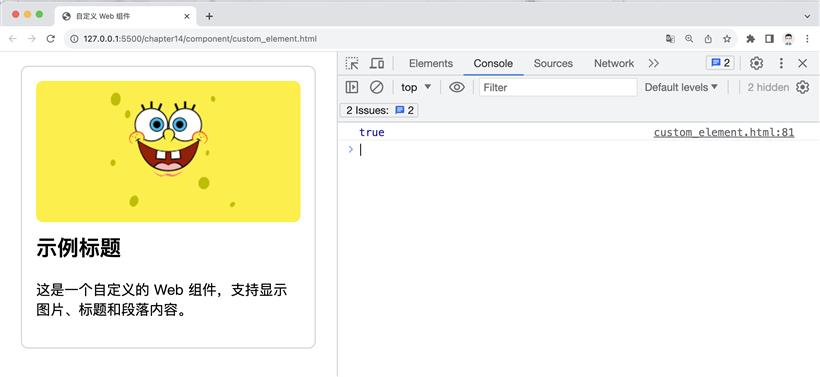Viewport: 820px width, 377px height.
Task: Switch to the Sources tab
Action: (553, 63)
